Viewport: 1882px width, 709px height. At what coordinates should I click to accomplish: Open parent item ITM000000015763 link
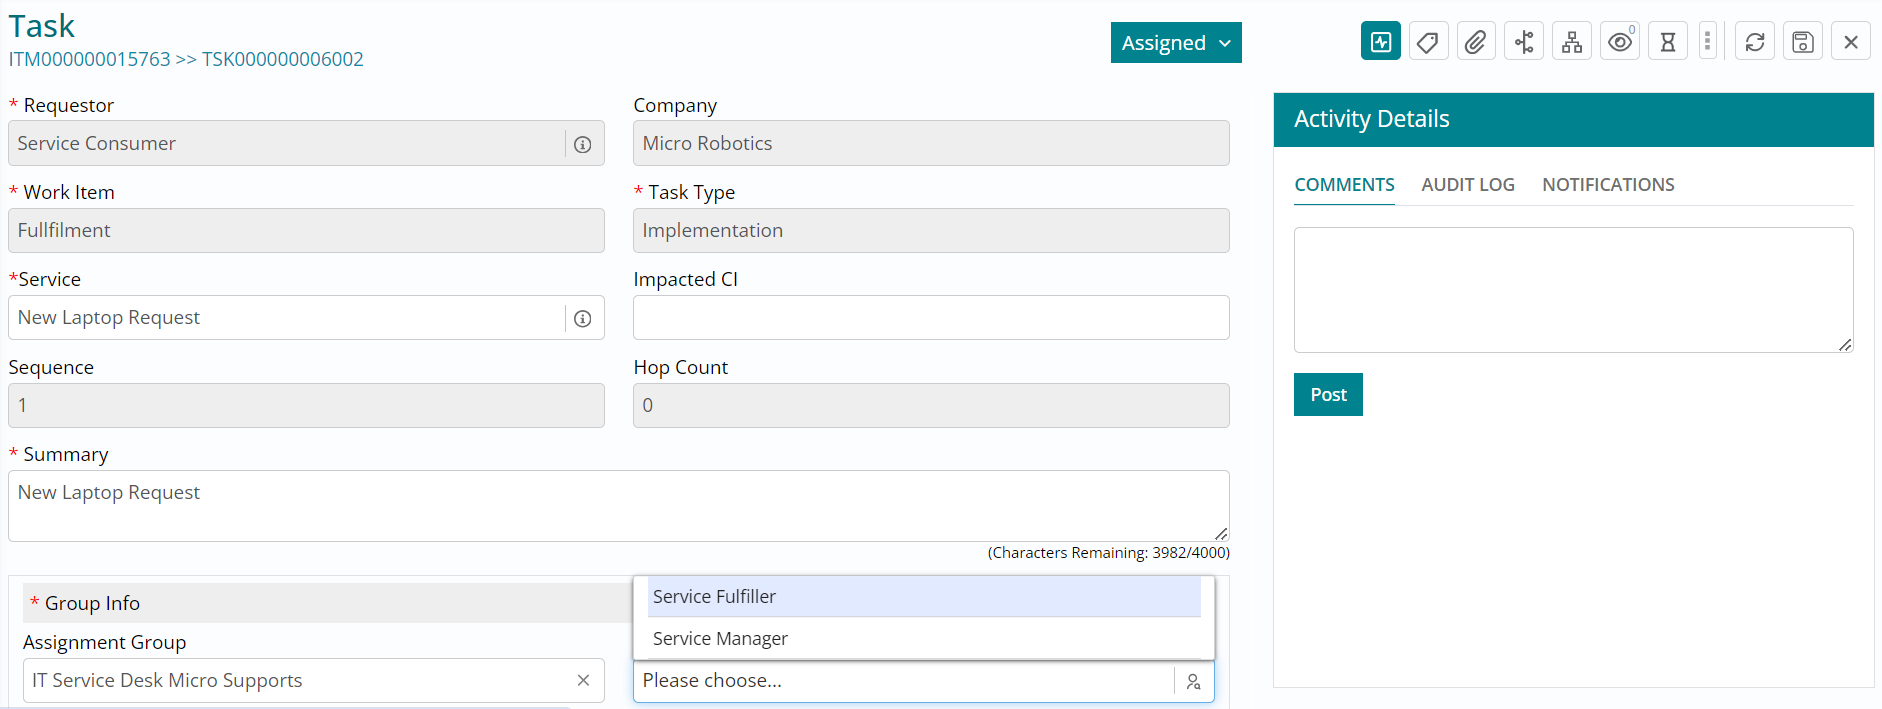click(x=90, y=60)
